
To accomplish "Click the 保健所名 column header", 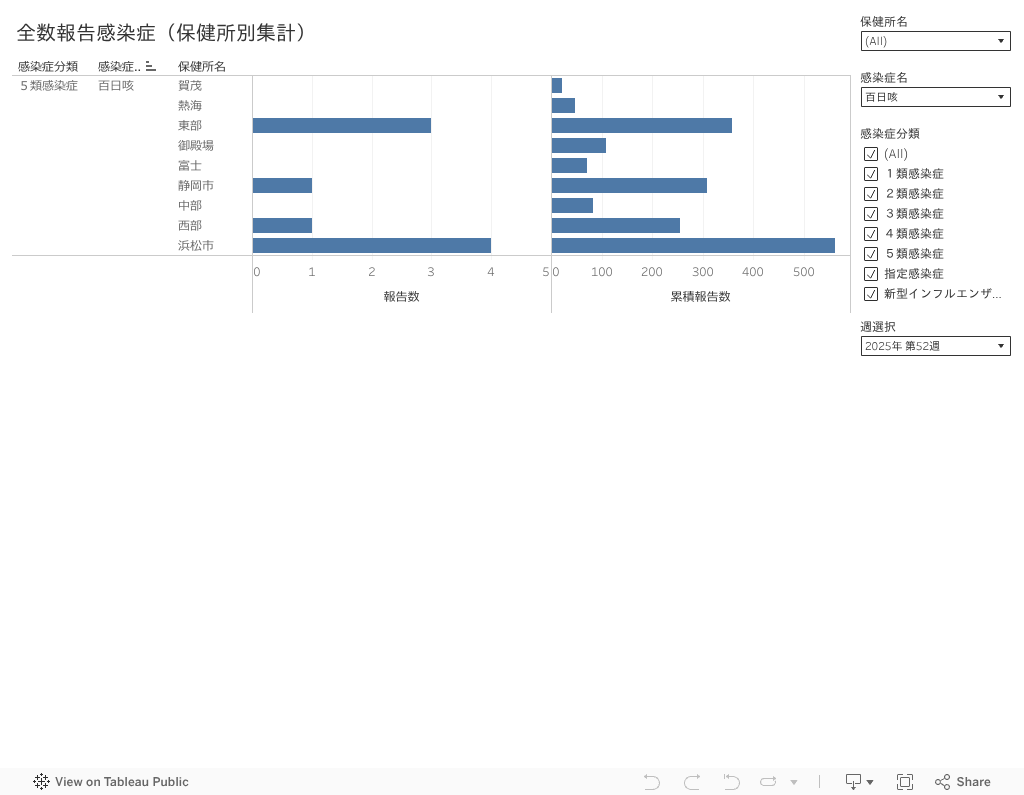I will pos(202,67).
